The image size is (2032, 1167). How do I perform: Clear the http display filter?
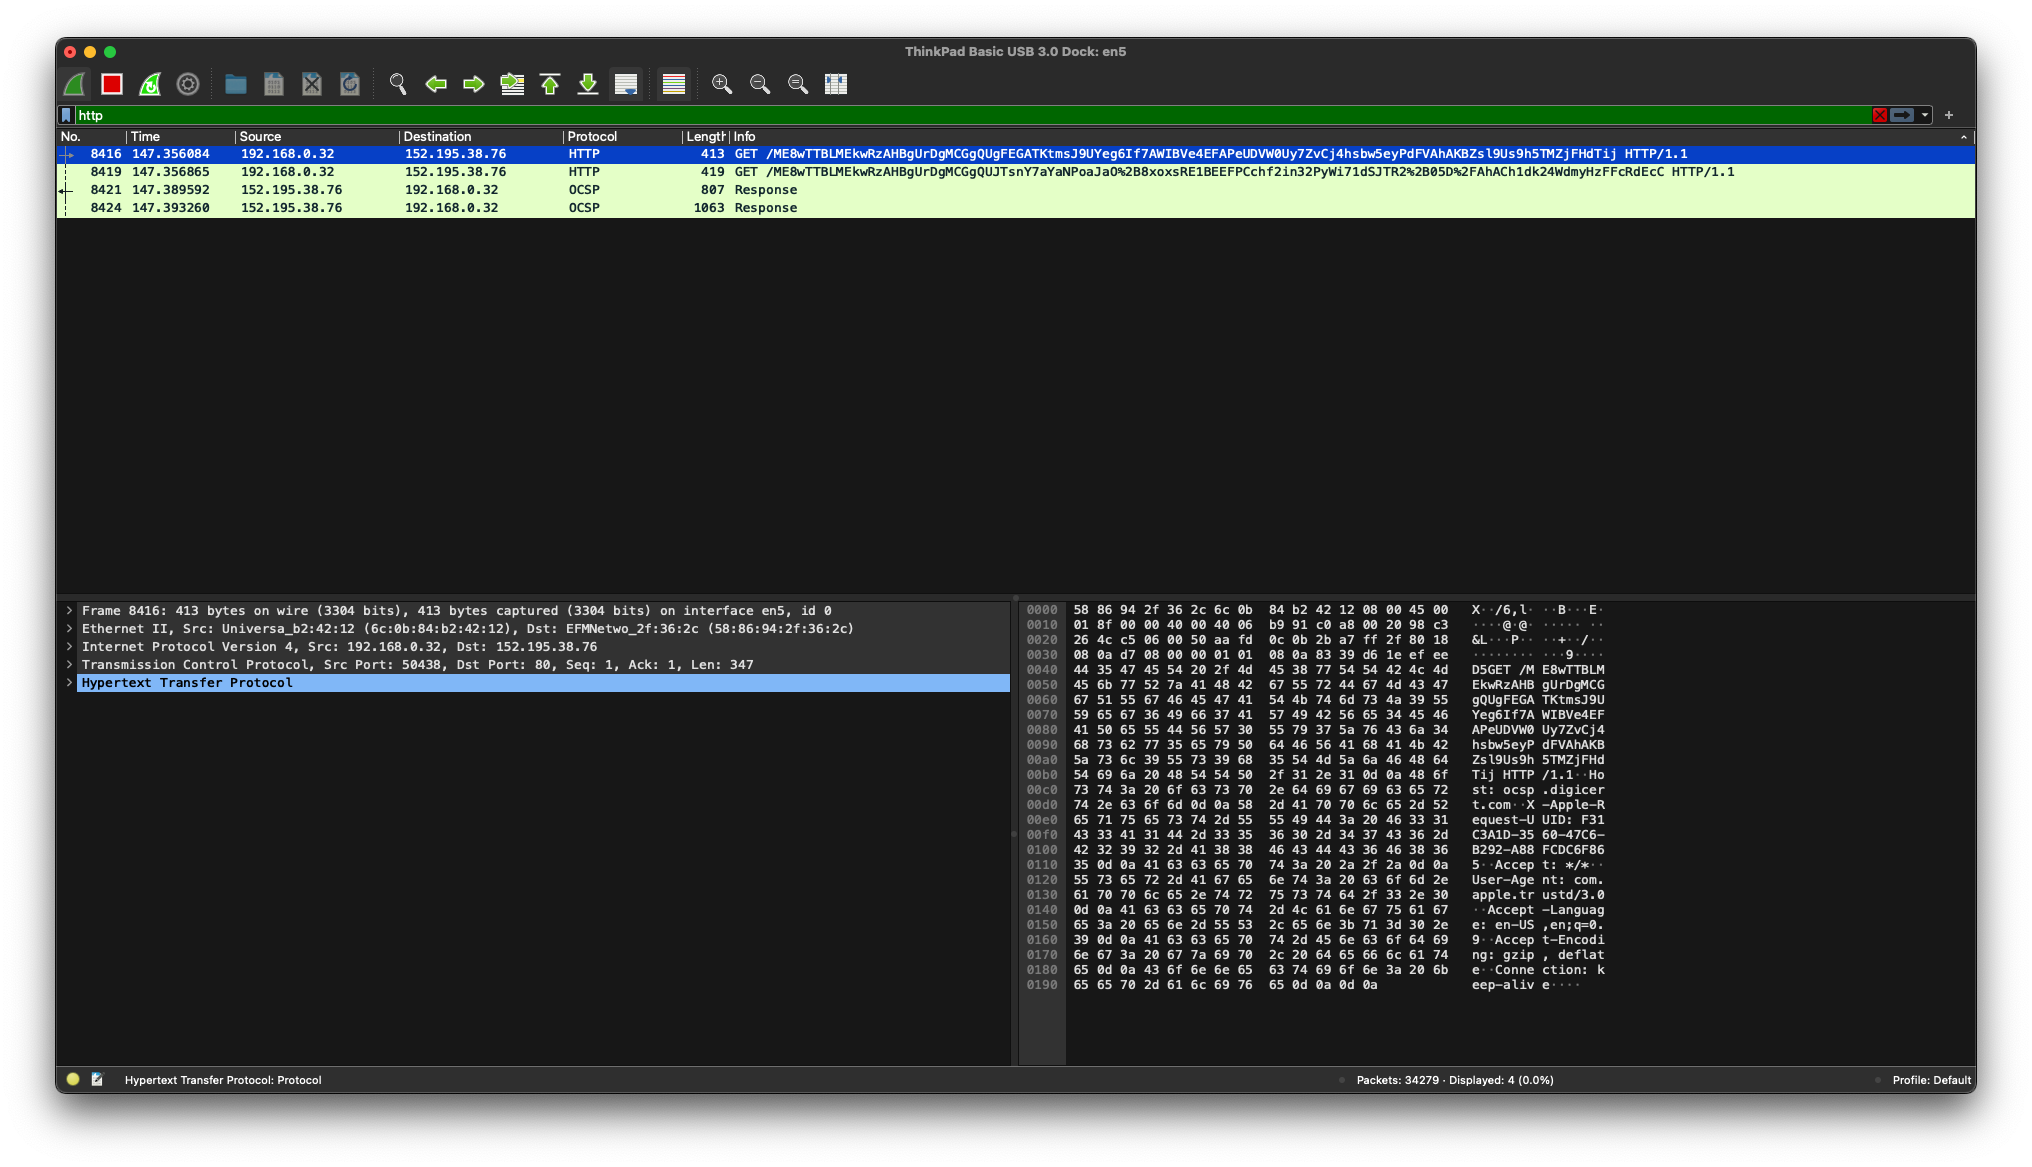1880,115
